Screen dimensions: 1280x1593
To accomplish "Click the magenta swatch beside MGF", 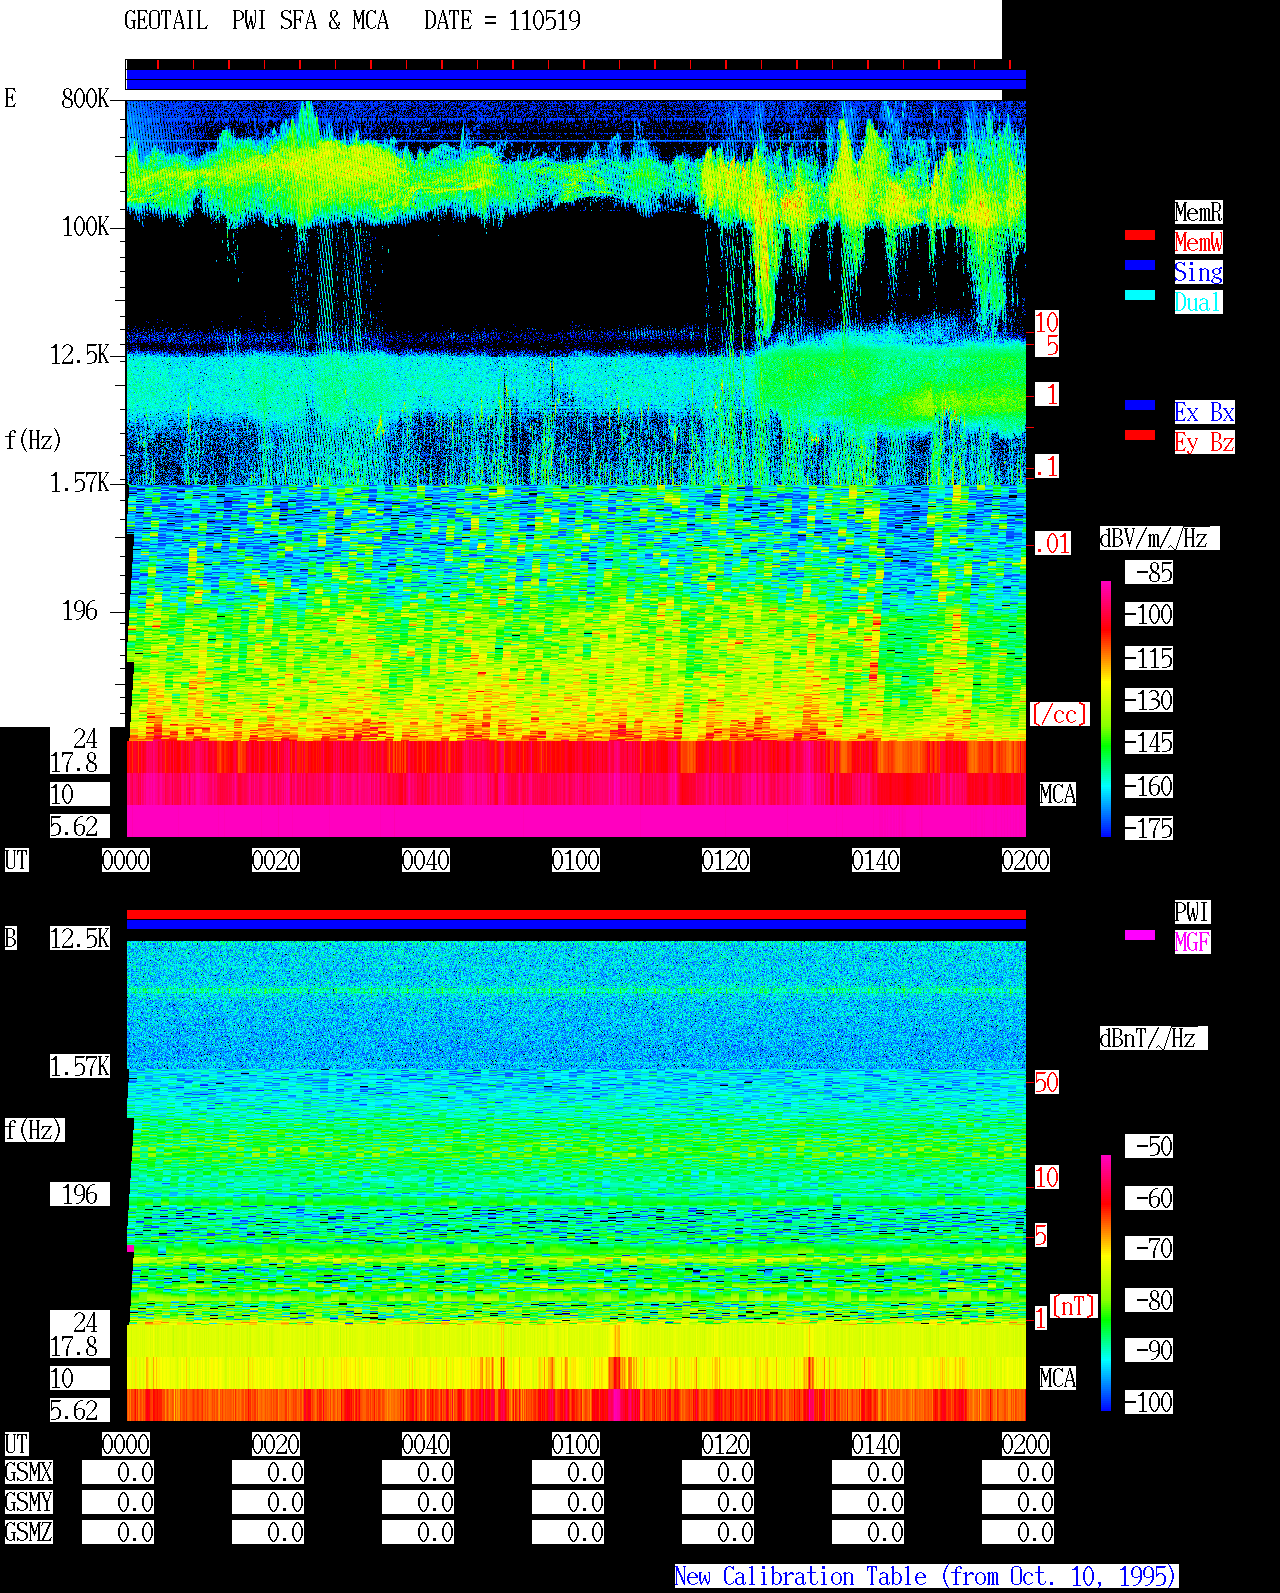I will point(1140,935).
